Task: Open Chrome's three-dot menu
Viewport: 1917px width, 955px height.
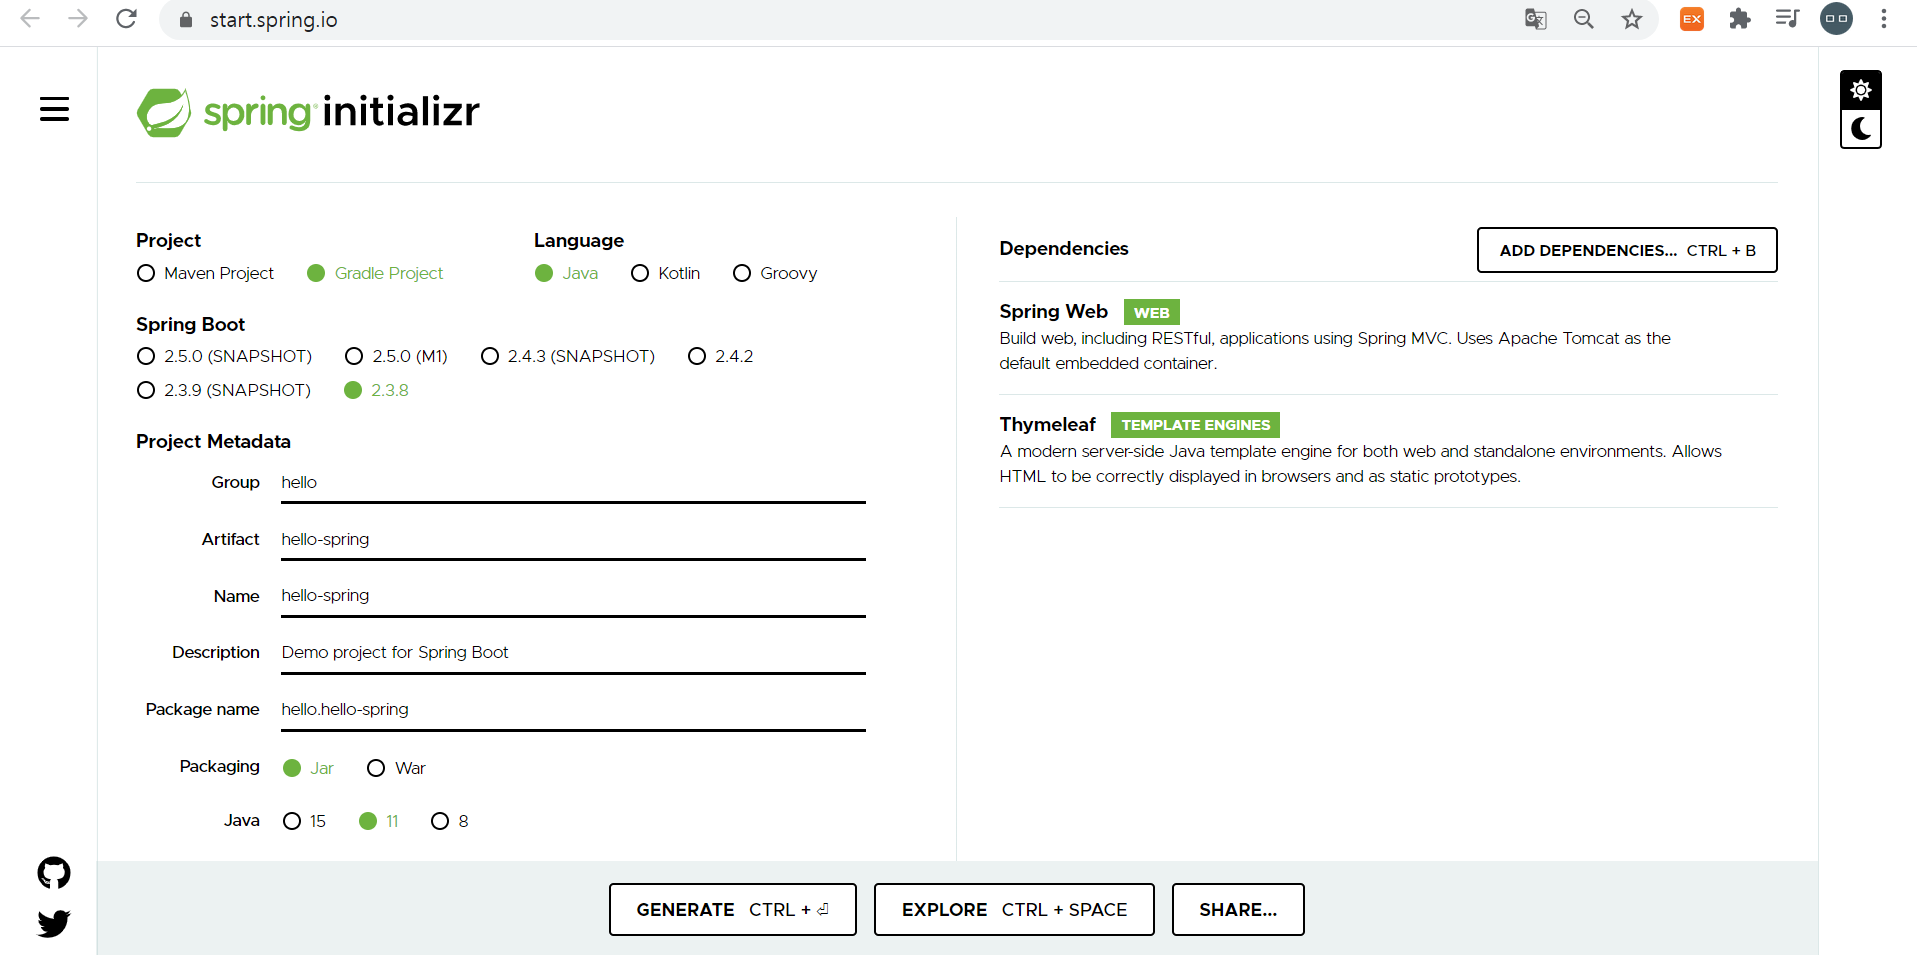Action: [x=1884, y=19]
